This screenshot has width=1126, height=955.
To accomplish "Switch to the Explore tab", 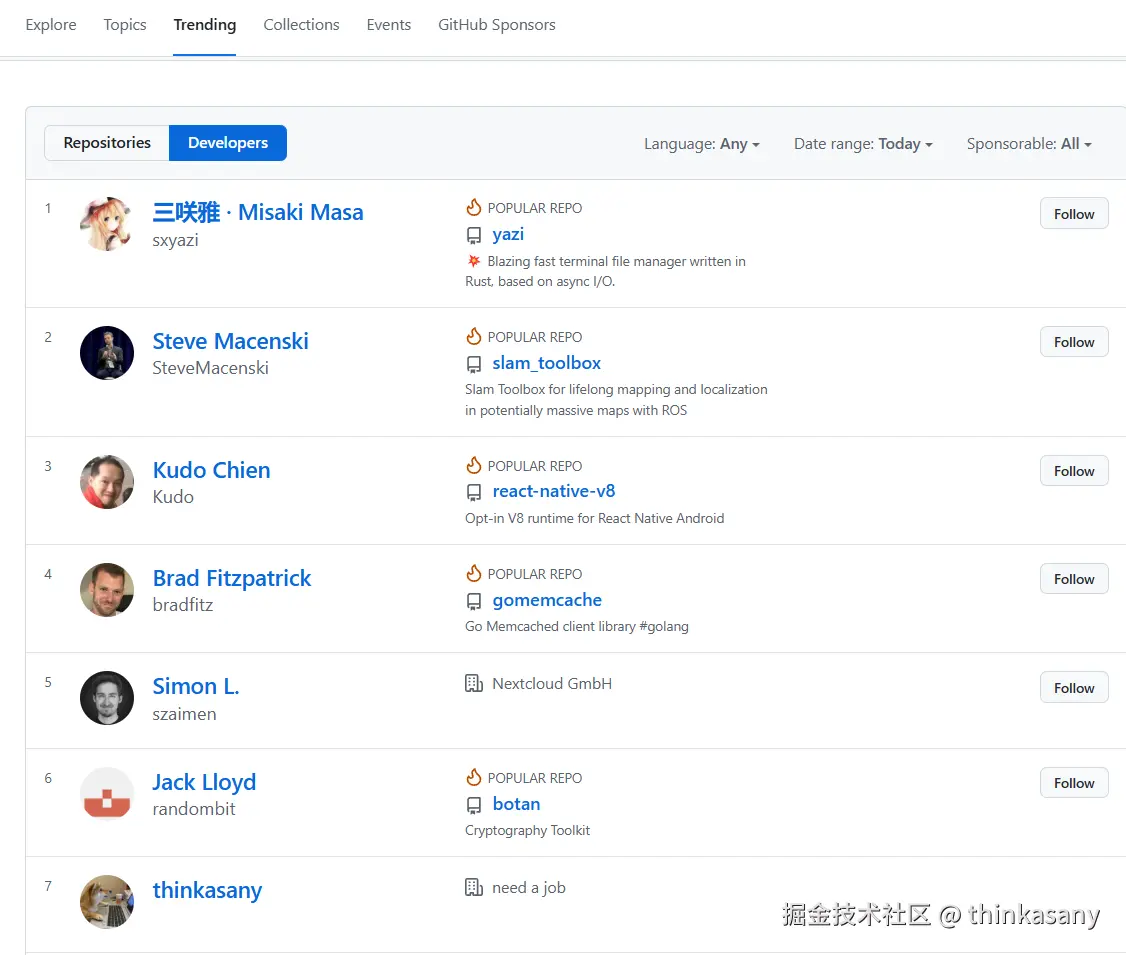I will [x=51, y=24].
